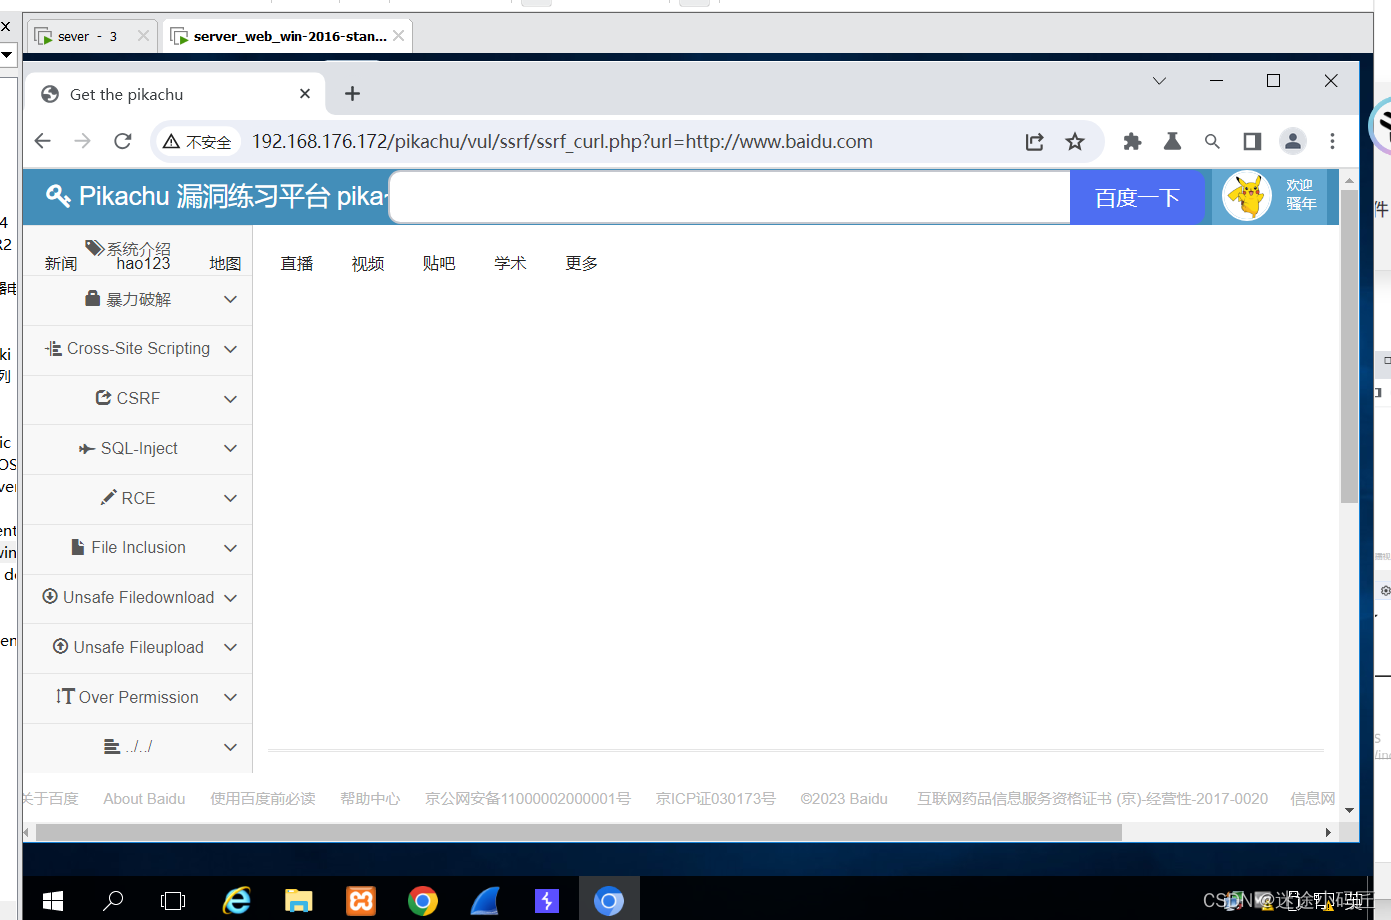
Task: Click vertical scrollbar down arrow
Action: (1349, 810)
